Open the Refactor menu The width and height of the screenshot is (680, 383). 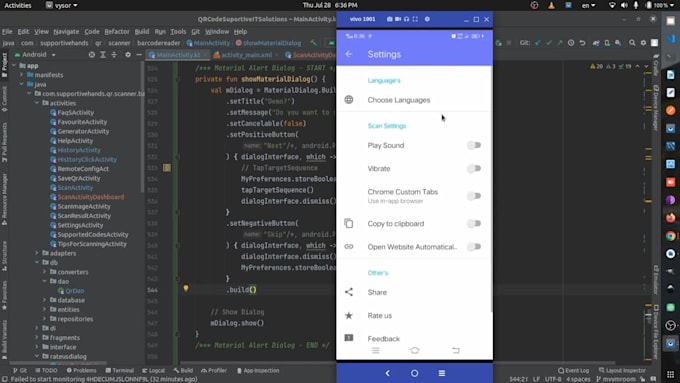[x=117, y=32]
